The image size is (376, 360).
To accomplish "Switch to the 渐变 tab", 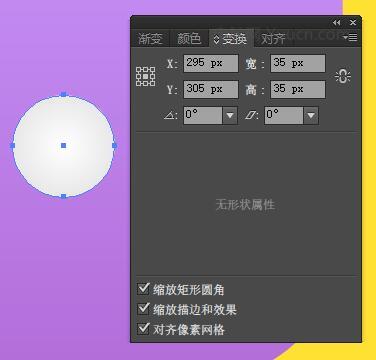I will [x=150, y=39].
